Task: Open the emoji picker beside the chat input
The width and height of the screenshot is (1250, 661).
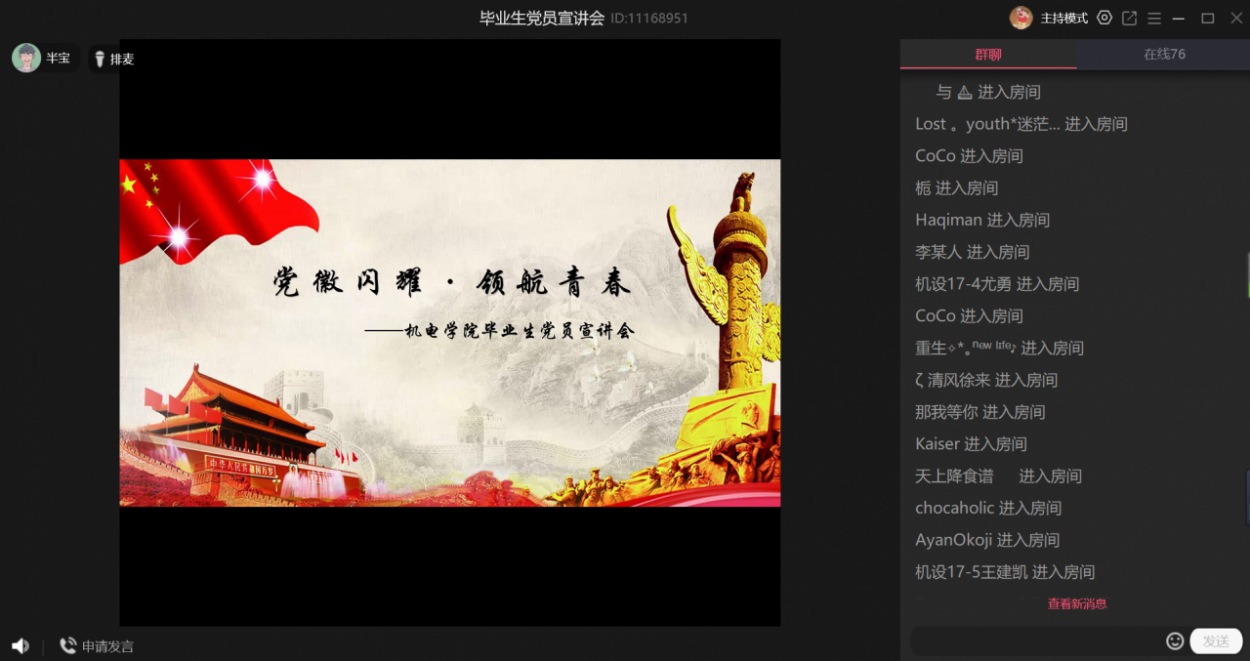Action: tap(1176, 640)
